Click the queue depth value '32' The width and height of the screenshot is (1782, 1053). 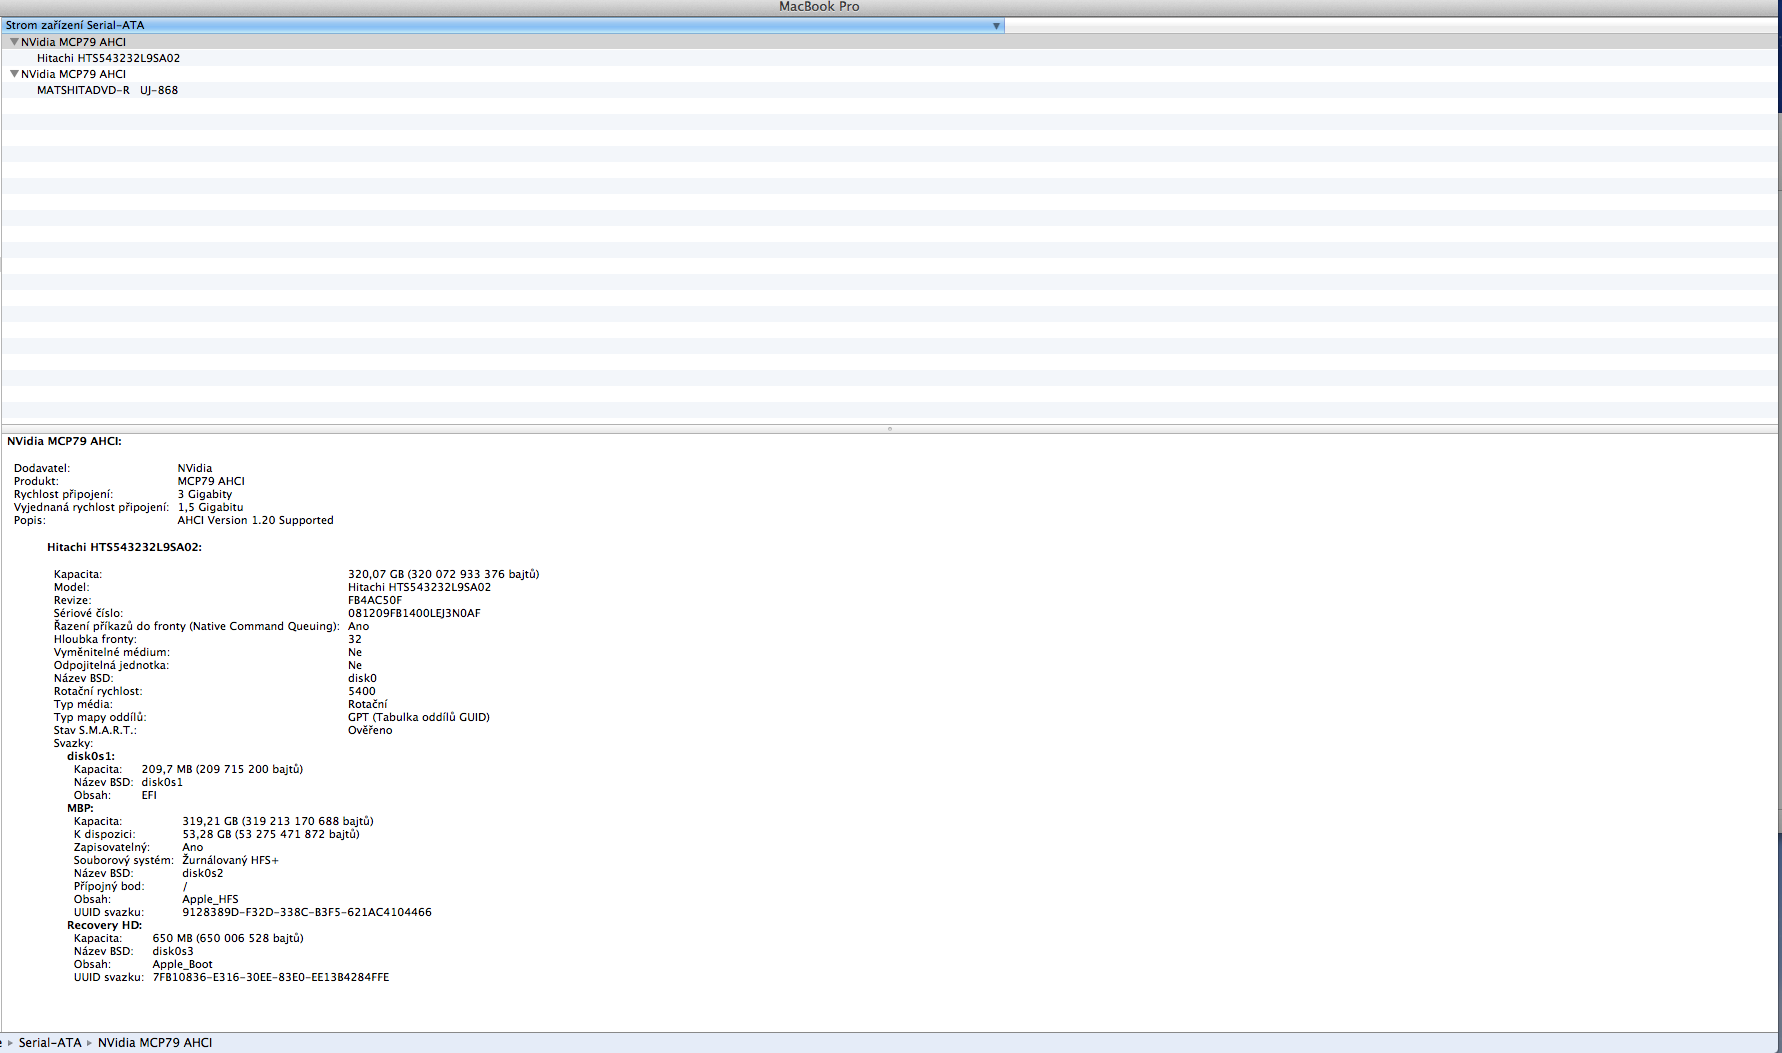coord(355,639)
